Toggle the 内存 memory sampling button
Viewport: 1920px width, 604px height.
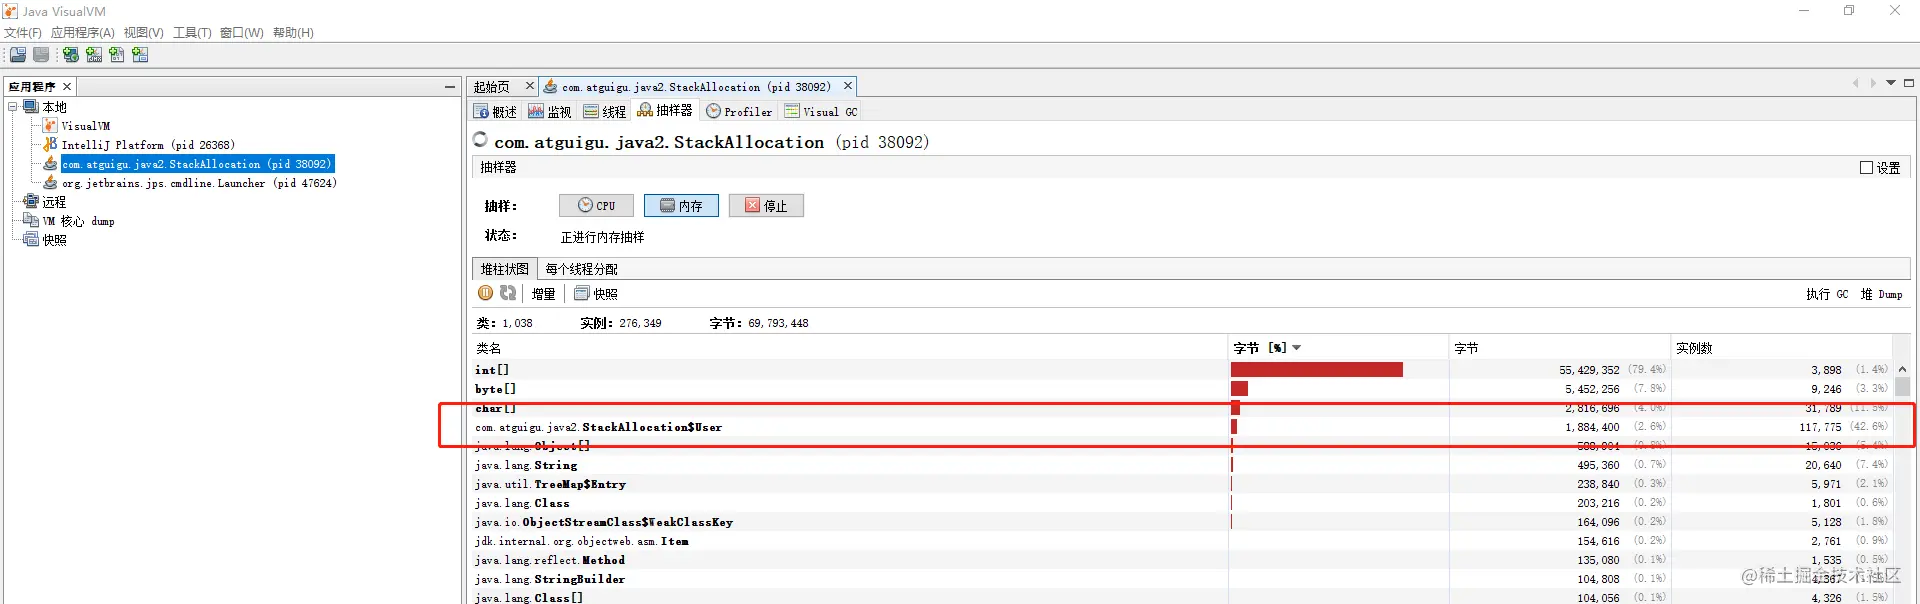[681, 206]
